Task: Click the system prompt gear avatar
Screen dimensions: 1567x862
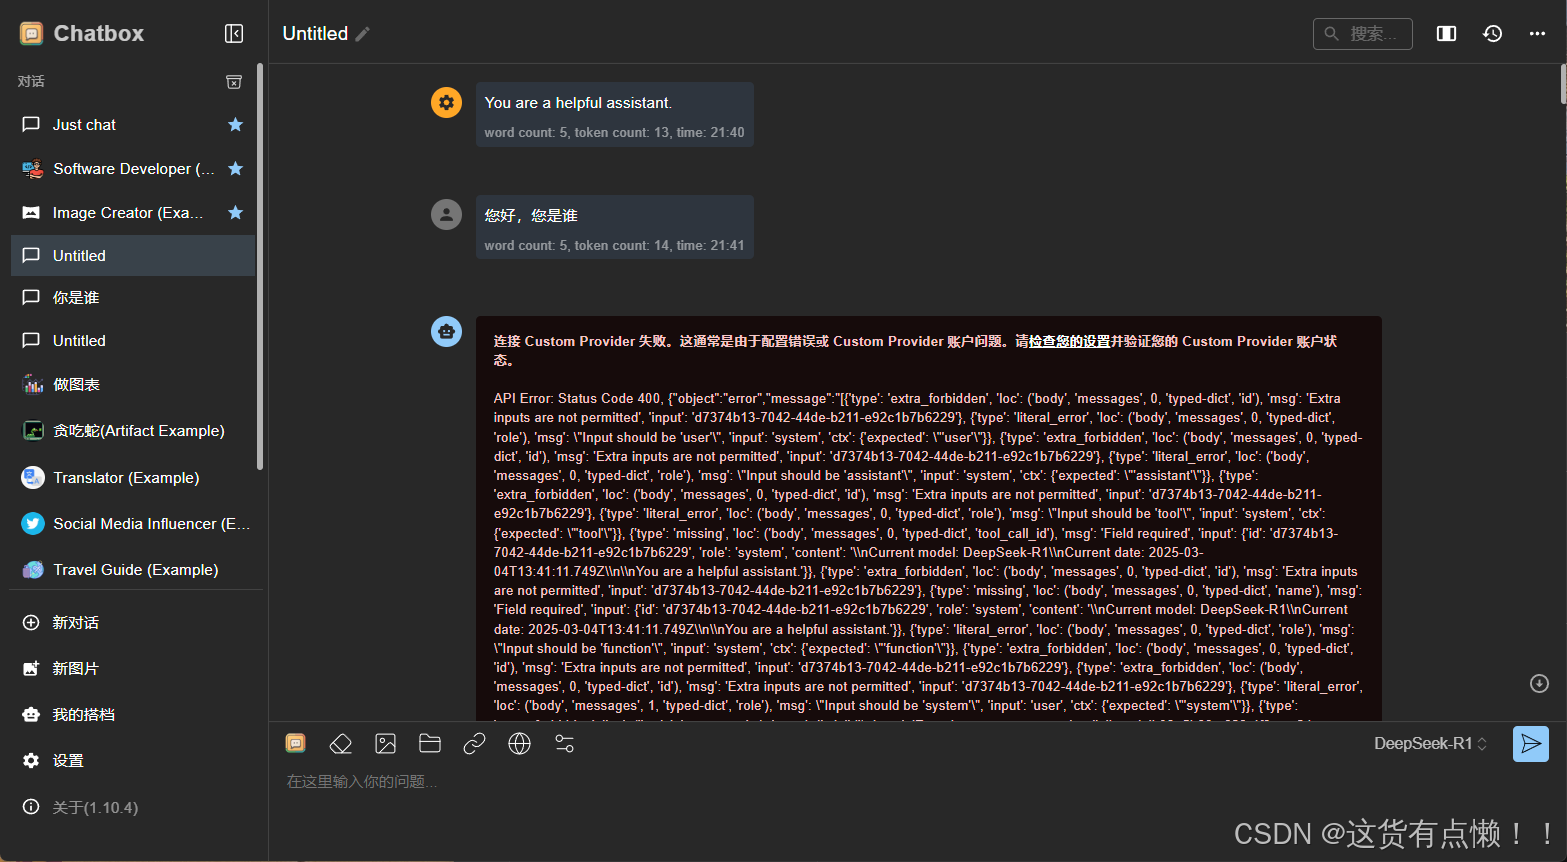Action: tap(446, 102)
